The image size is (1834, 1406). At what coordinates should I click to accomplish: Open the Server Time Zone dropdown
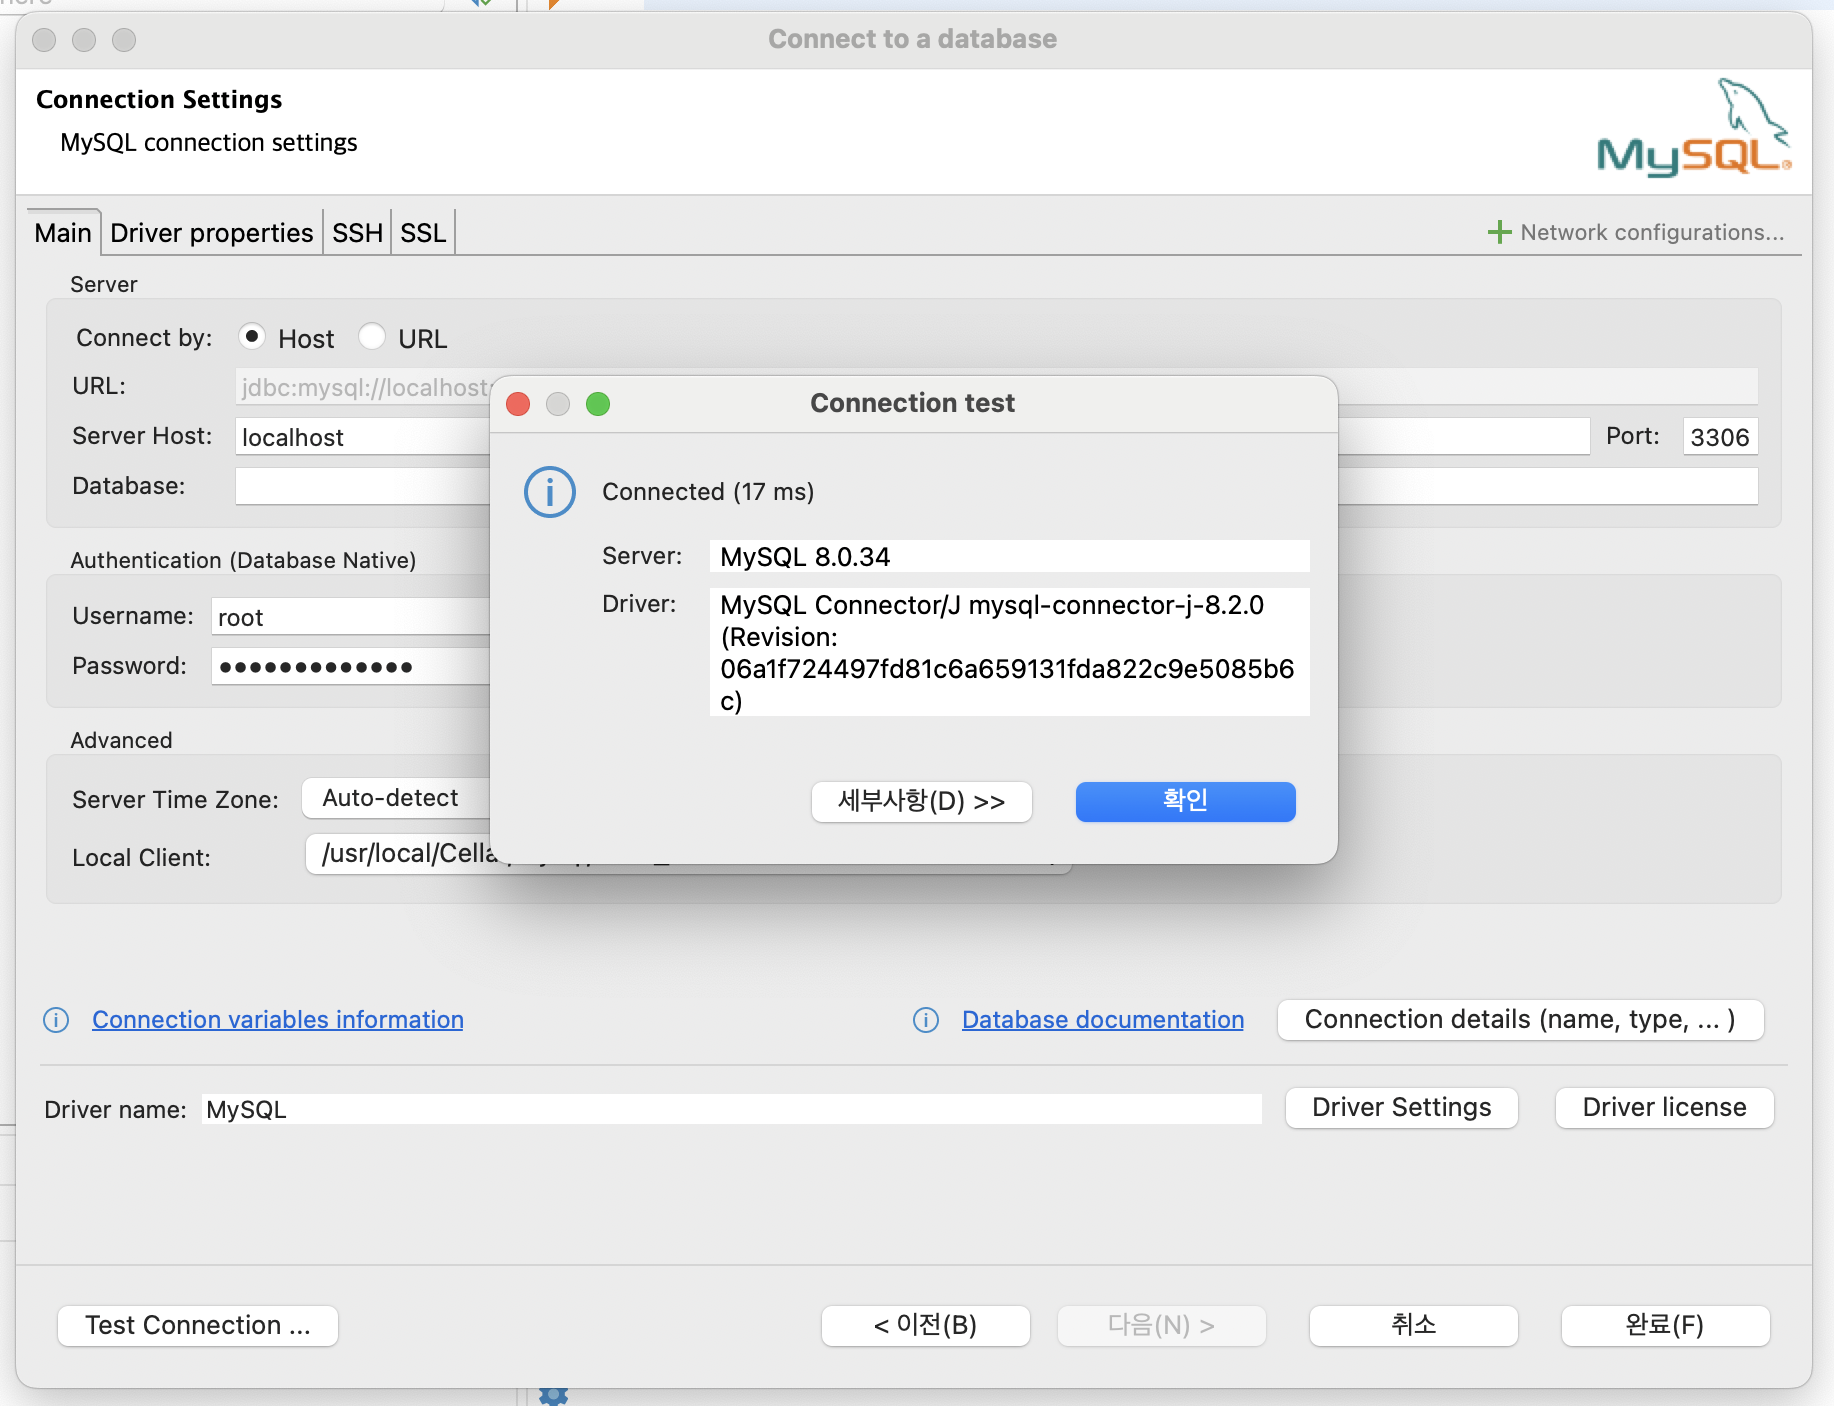396,798
